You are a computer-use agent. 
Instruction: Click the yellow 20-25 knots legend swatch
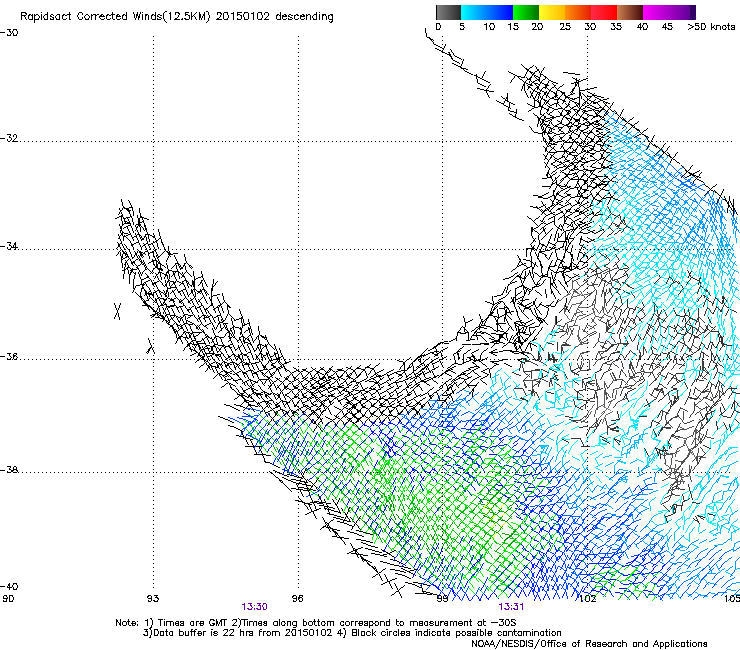[x=552, y=12]
